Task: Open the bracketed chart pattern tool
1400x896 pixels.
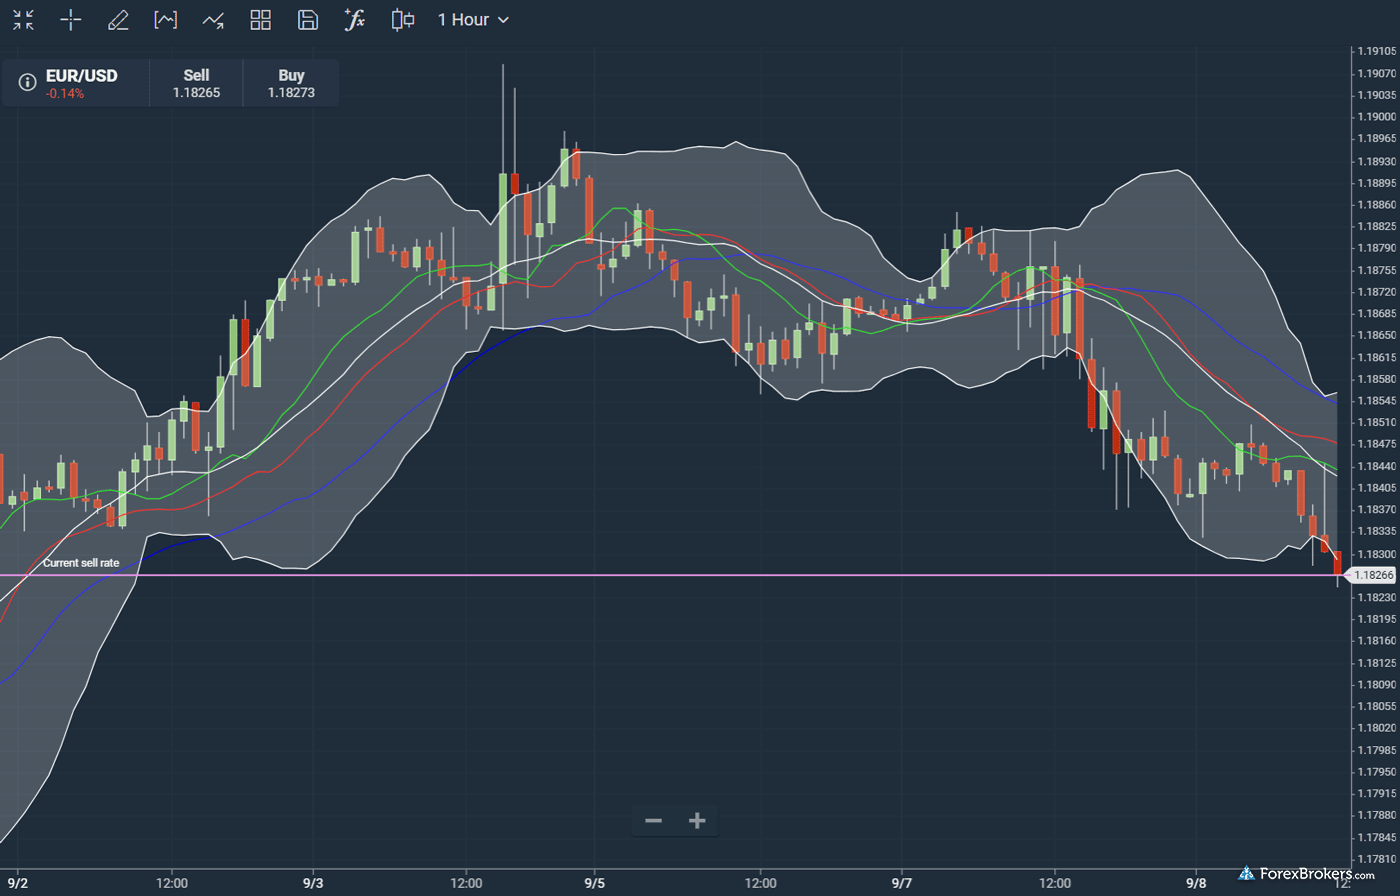Action: 166,20
